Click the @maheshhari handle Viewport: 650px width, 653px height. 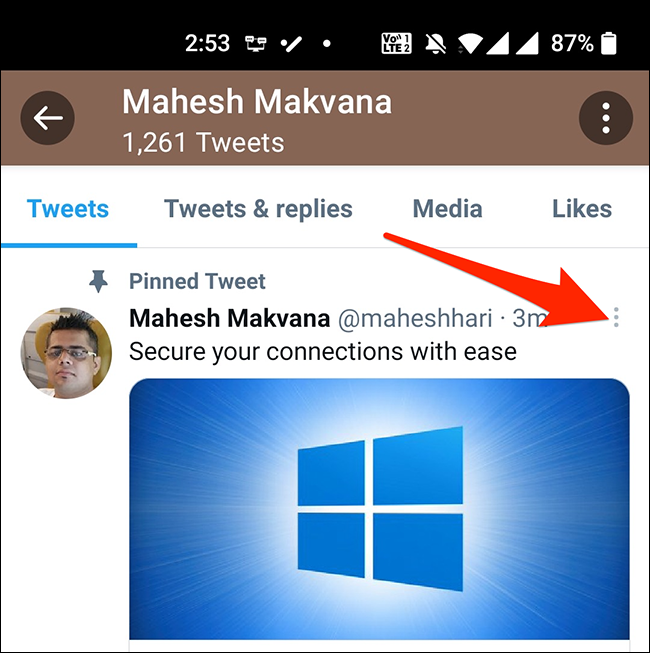[415, 319]
